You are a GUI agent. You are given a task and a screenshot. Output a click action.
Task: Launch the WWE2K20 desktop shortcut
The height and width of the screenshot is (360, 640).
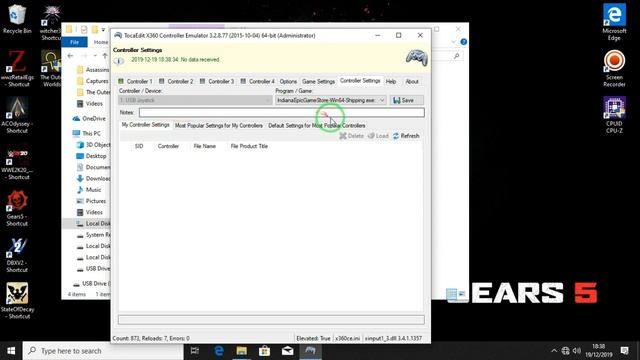[17, 162]
